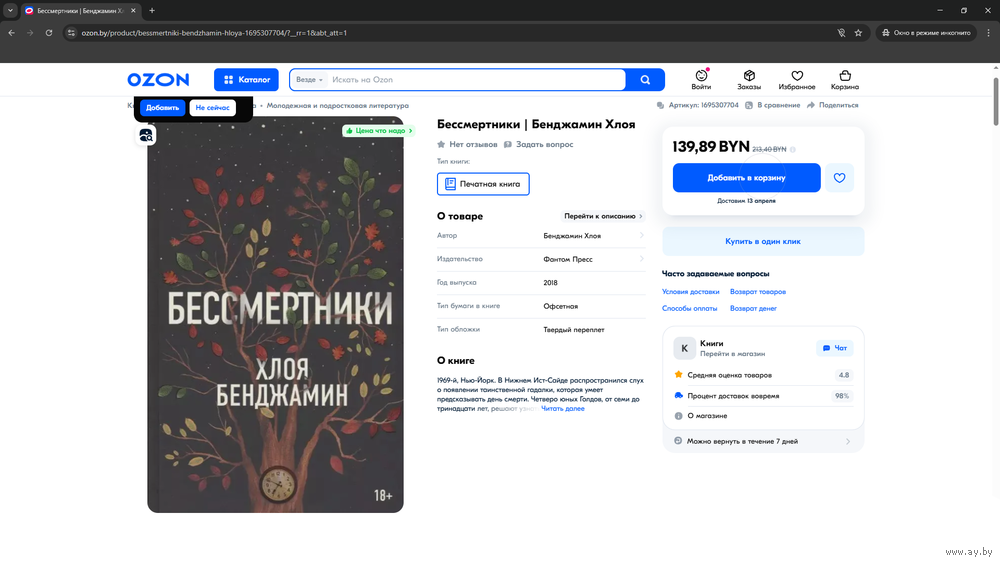Click the 139,89 BYN price
This screenshot has height=563, width=1000.
tap(711, 147)
